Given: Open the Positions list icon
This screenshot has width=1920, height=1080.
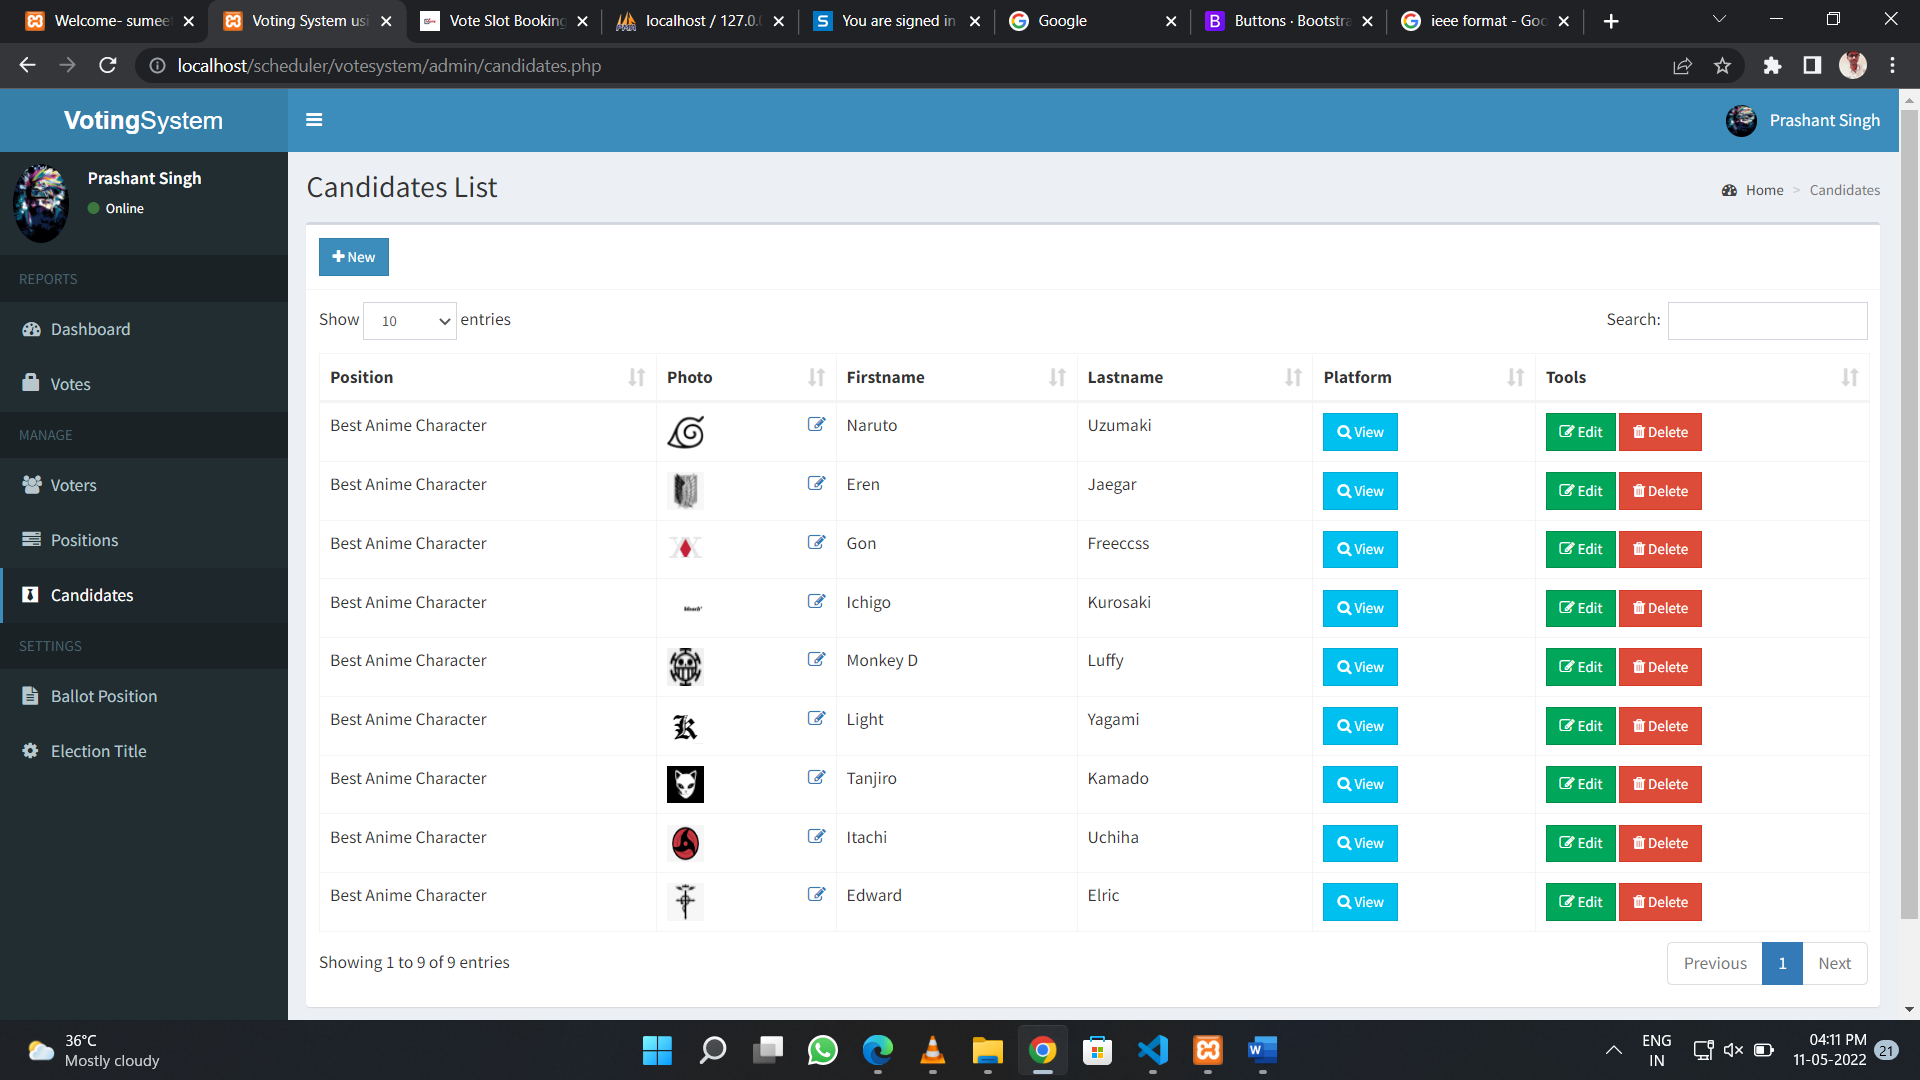Looking at the screenshot, I should (31, 540).
